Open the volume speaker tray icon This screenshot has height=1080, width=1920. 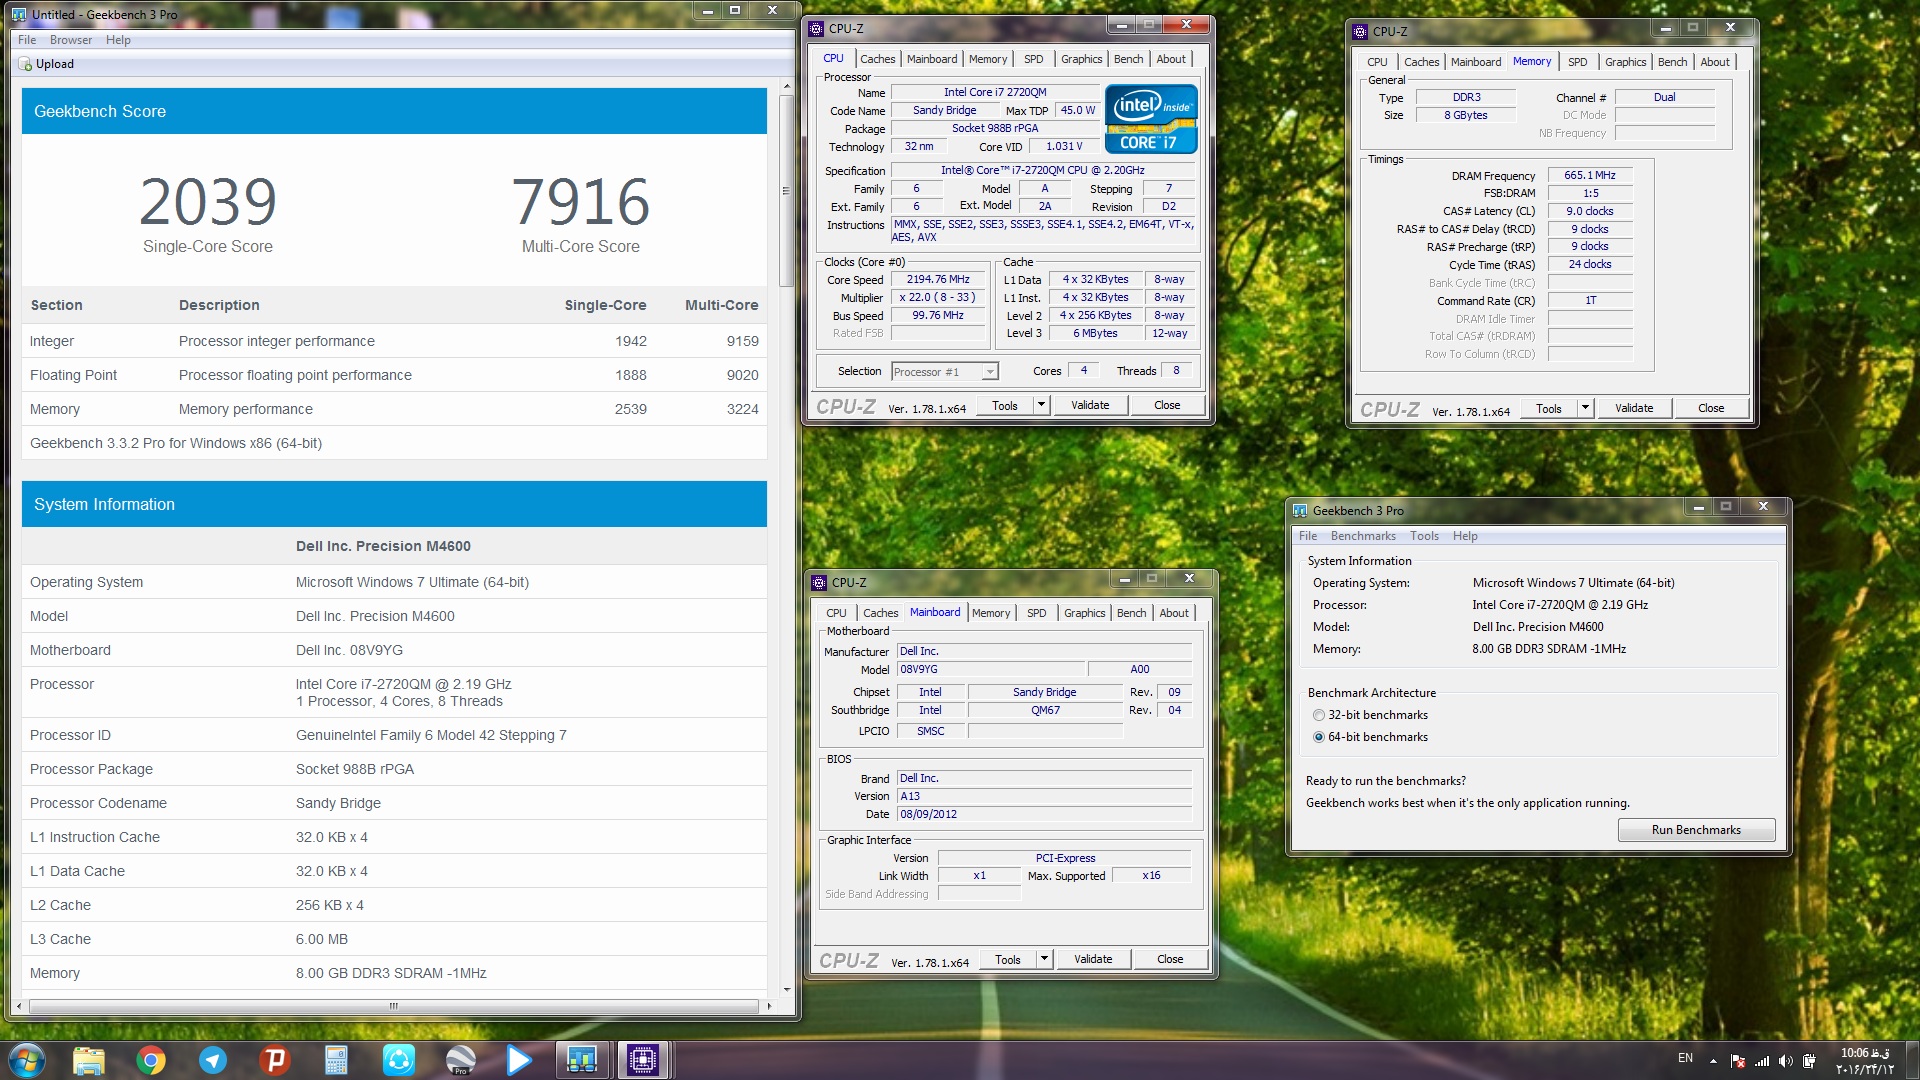(1785, 1061)
